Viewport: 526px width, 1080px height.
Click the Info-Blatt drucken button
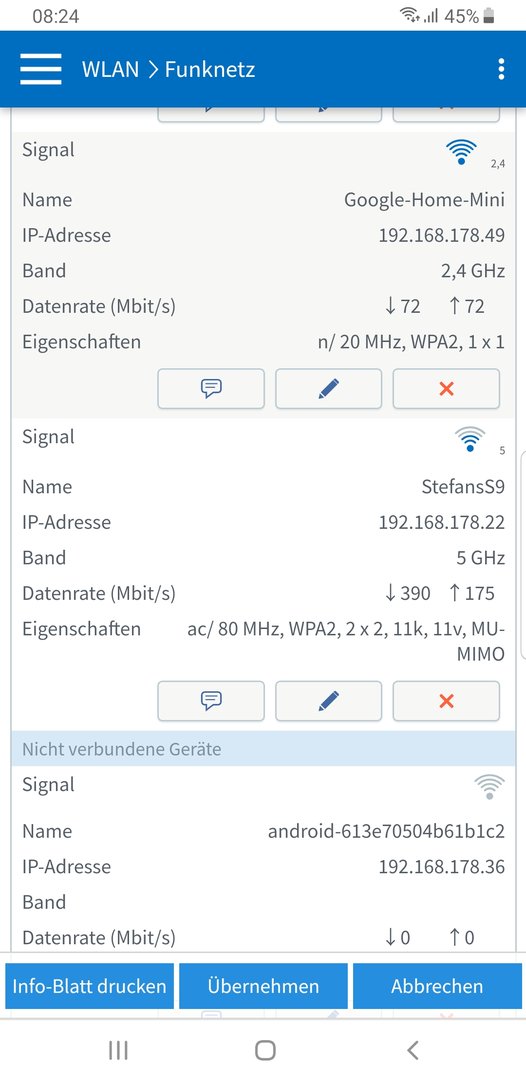(90, 986)
